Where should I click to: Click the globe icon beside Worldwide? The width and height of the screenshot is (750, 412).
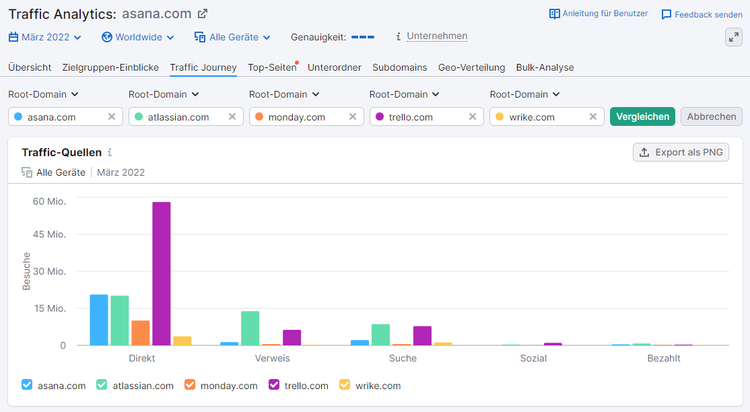[107, 37]
